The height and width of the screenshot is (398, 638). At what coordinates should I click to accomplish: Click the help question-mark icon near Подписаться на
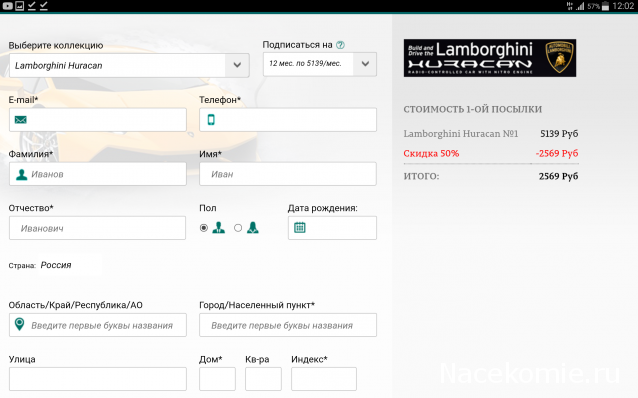341,45
